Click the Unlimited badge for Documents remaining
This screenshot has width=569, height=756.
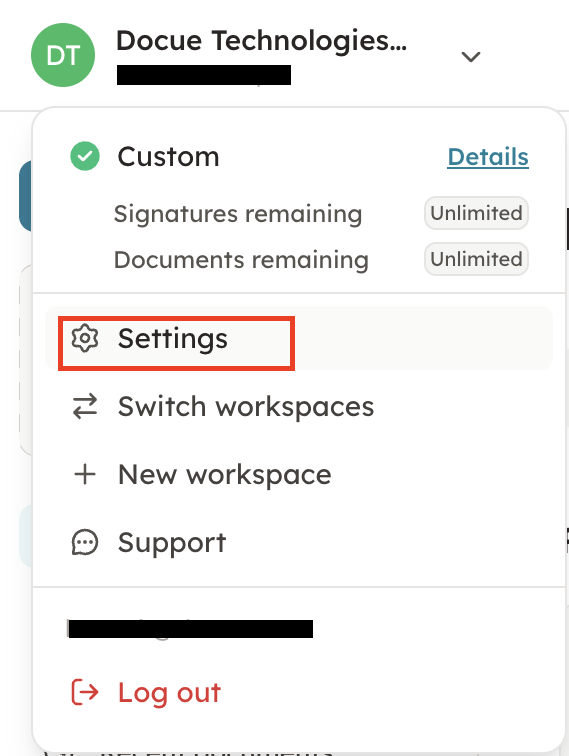pyautogui.click(x=476, y=259)
